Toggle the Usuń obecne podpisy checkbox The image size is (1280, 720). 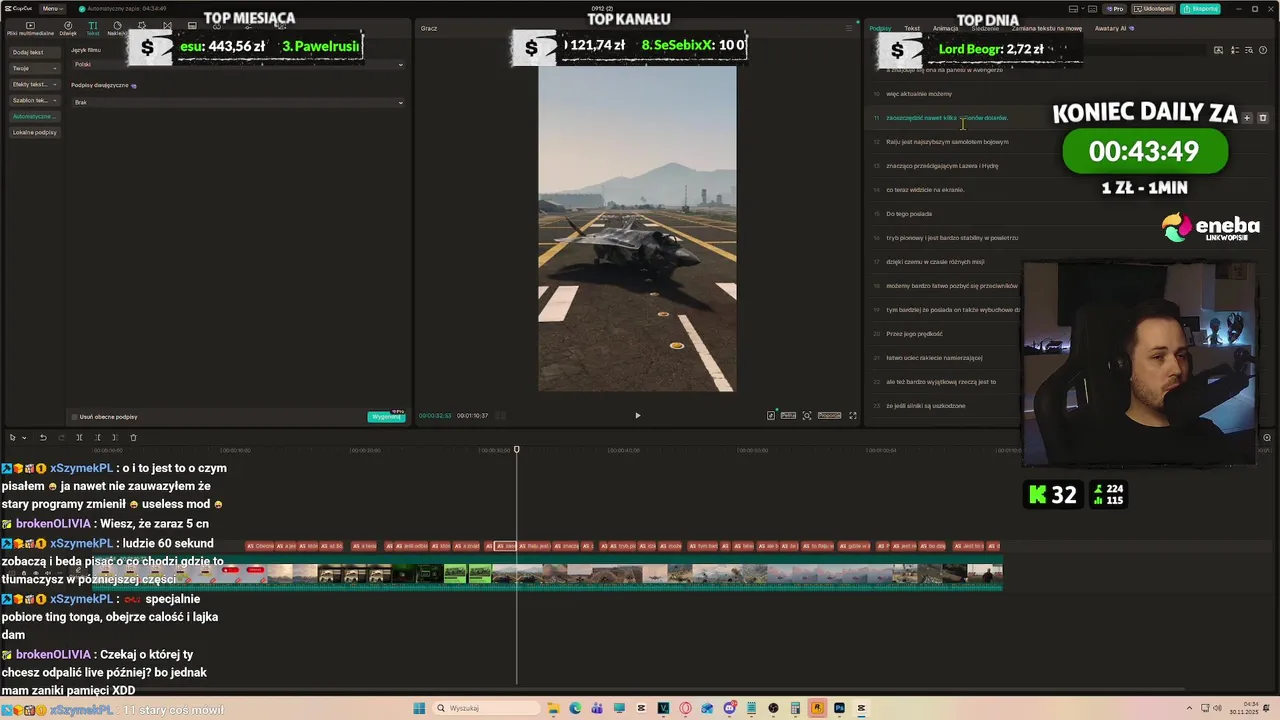(x=74, y=417)
